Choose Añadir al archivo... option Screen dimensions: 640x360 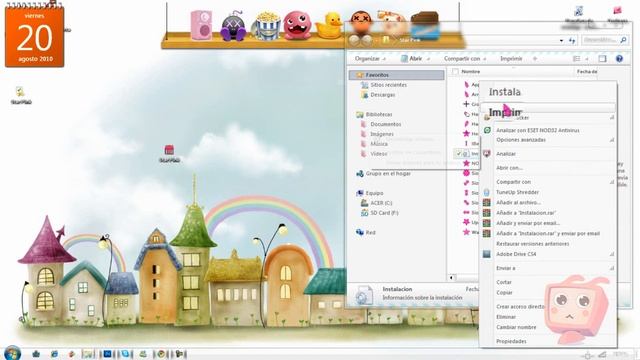coord(518,202)
